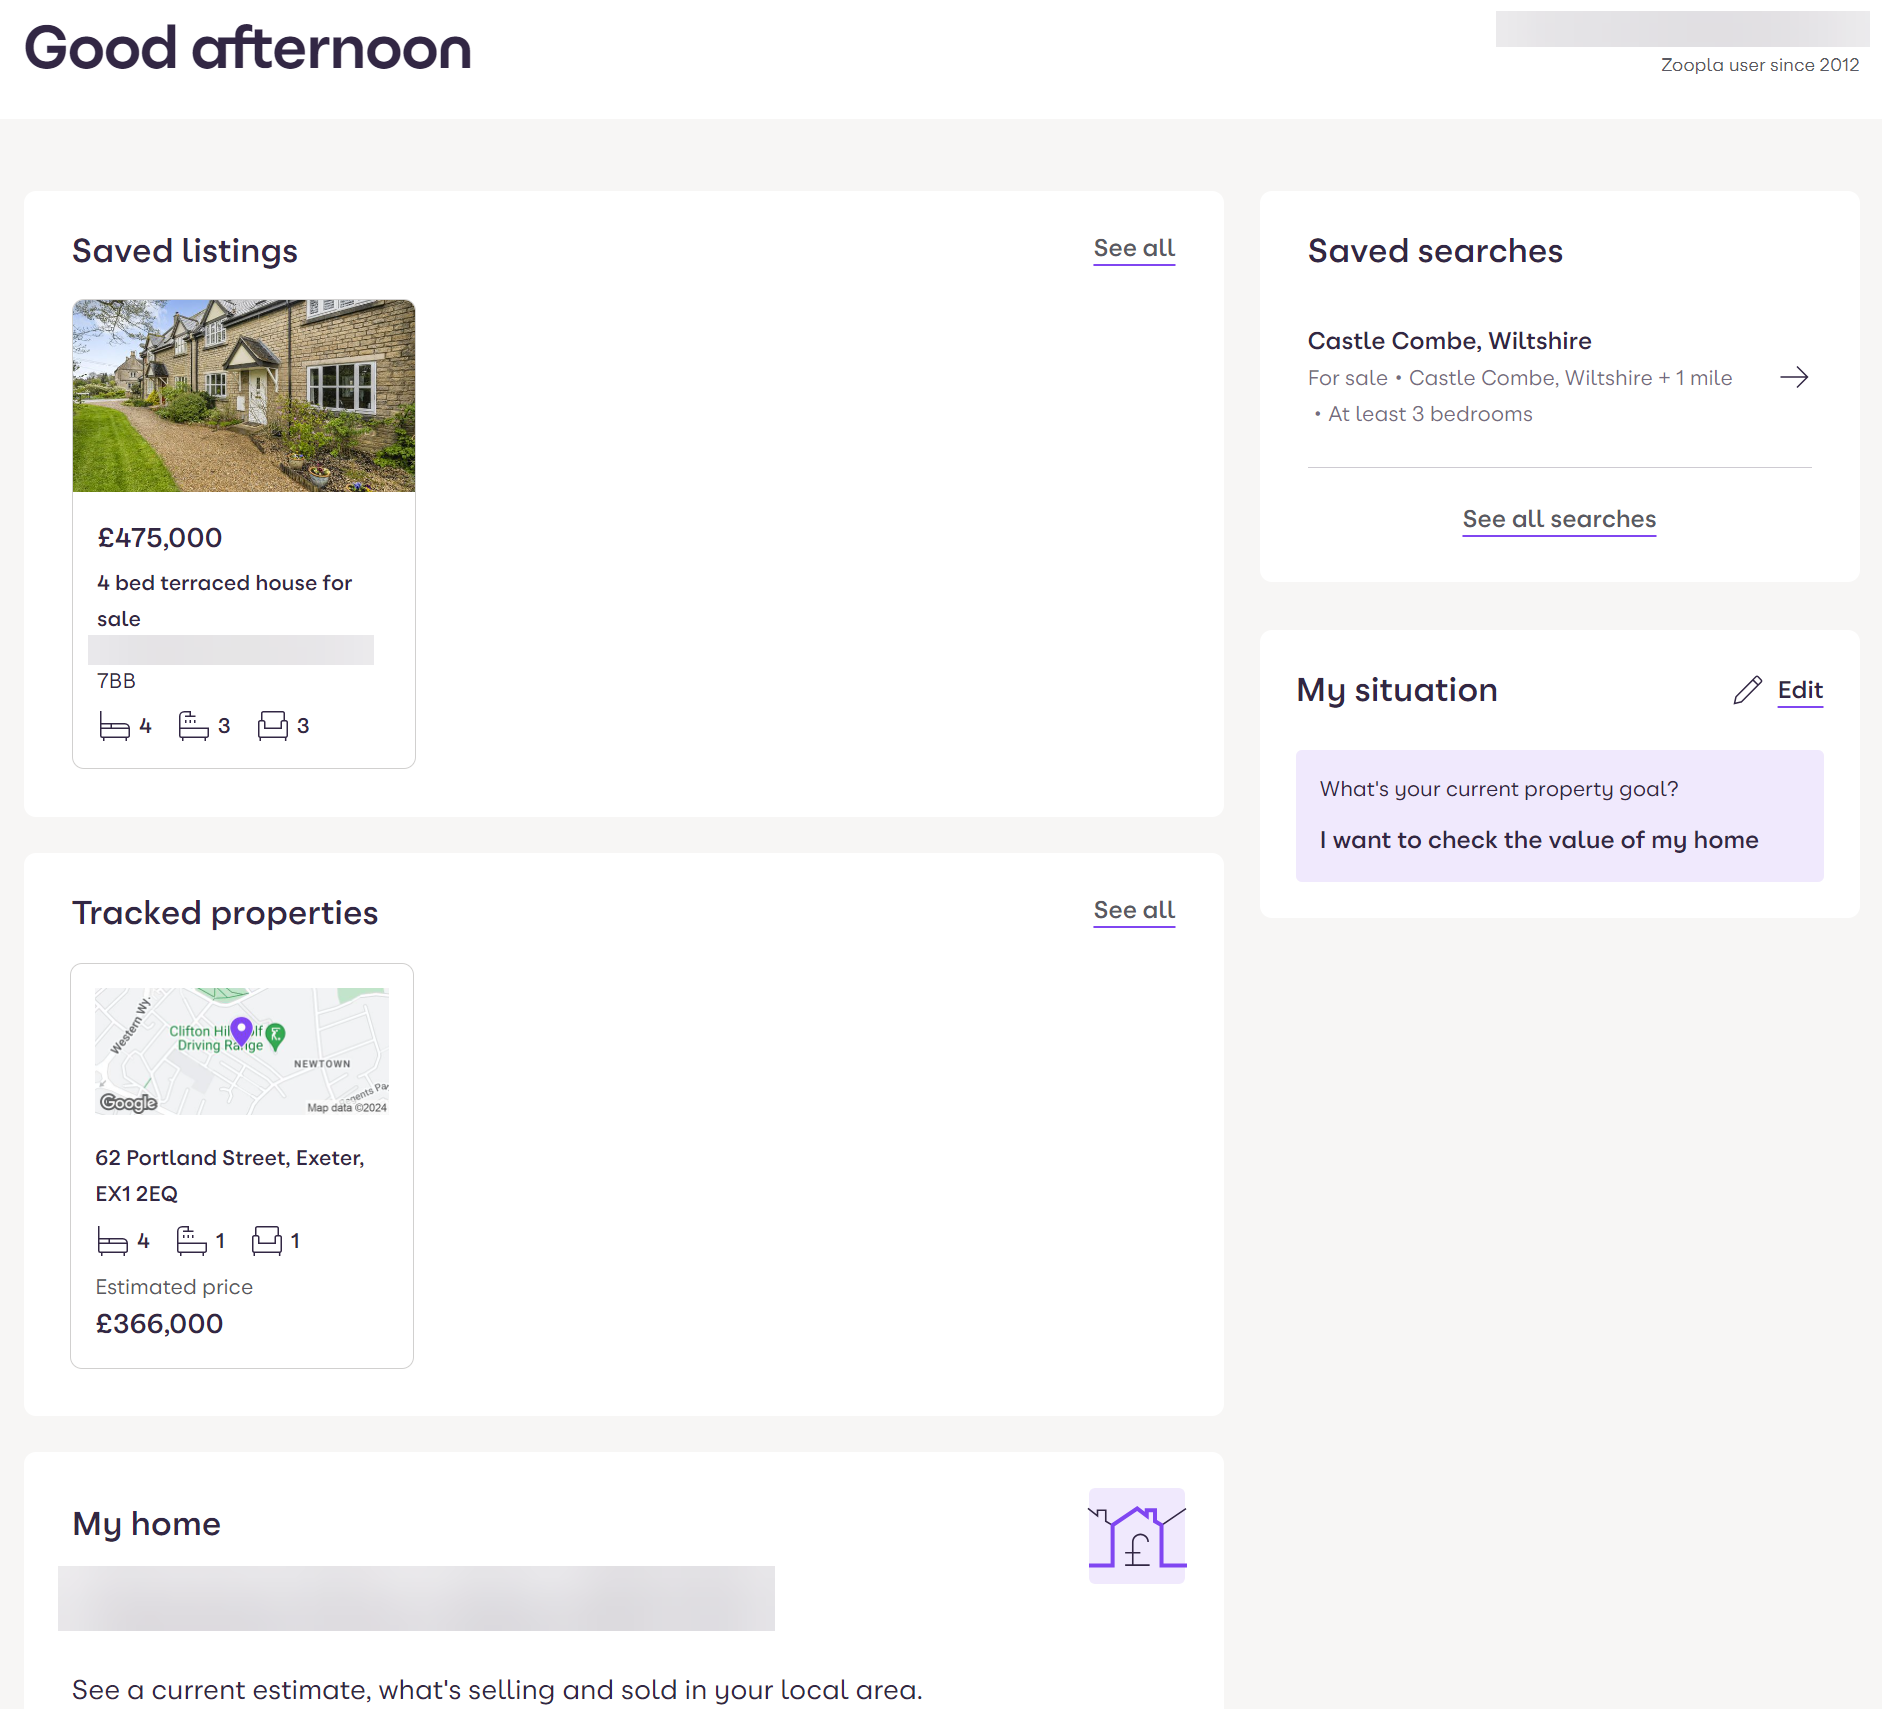Viewport: 1882px width, 1709px height.
Task: Click the sofa icon on the £475,000 listing
Action: click(x=272, y=726)
